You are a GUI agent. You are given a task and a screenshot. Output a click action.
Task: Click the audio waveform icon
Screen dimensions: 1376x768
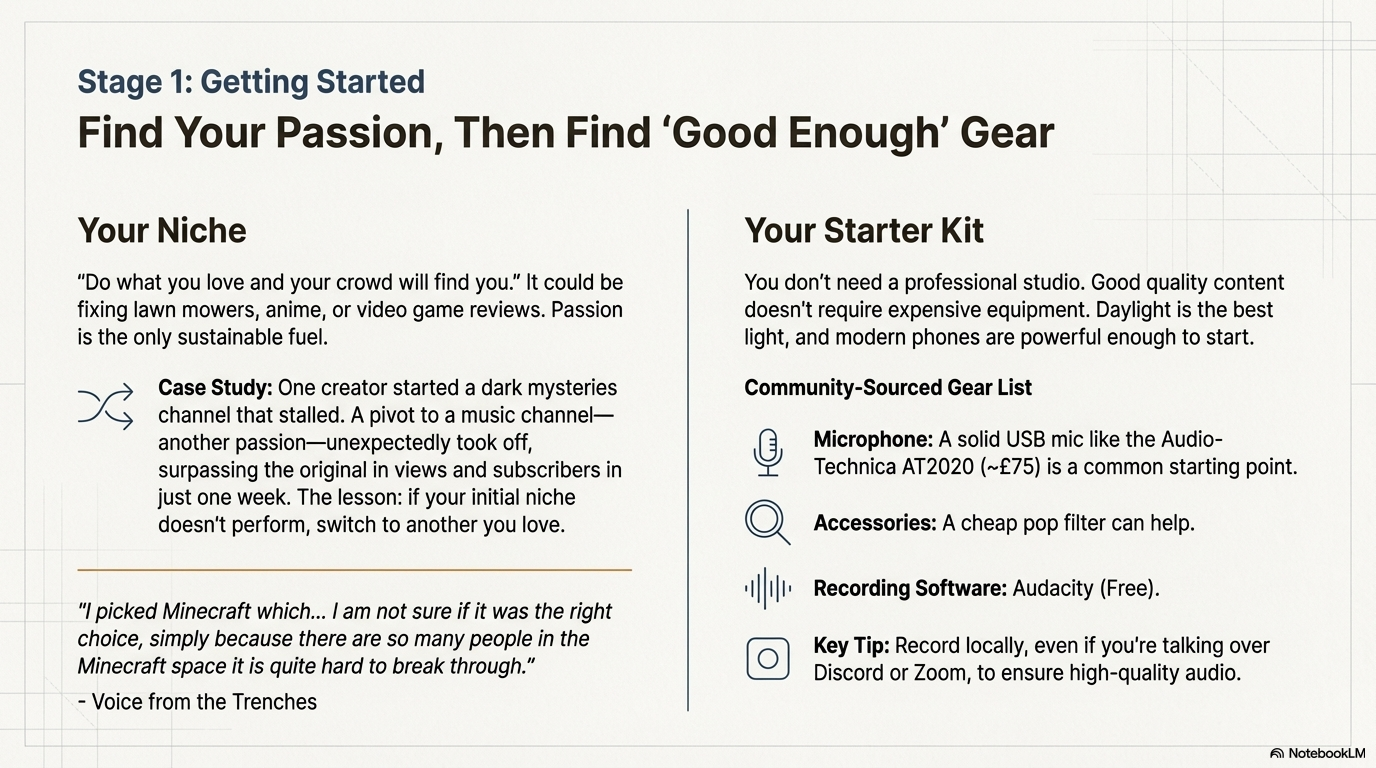pyautogui.click(x=767, y=588)
